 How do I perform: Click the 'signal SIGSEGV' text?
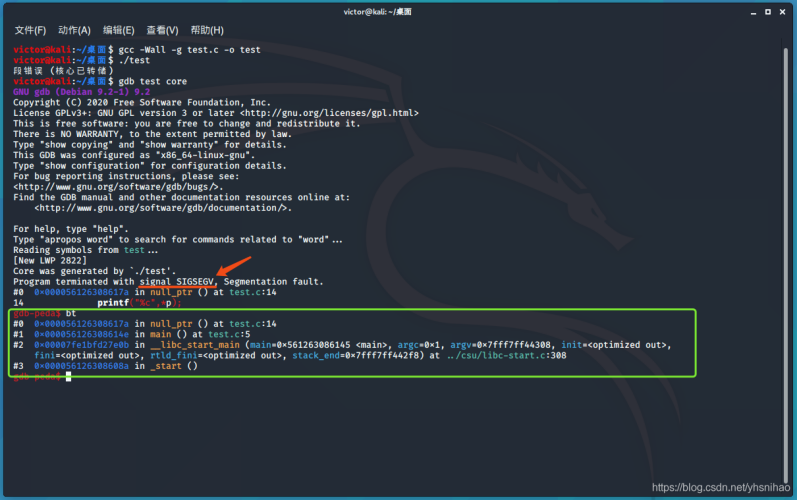click(x=177, y=282)
